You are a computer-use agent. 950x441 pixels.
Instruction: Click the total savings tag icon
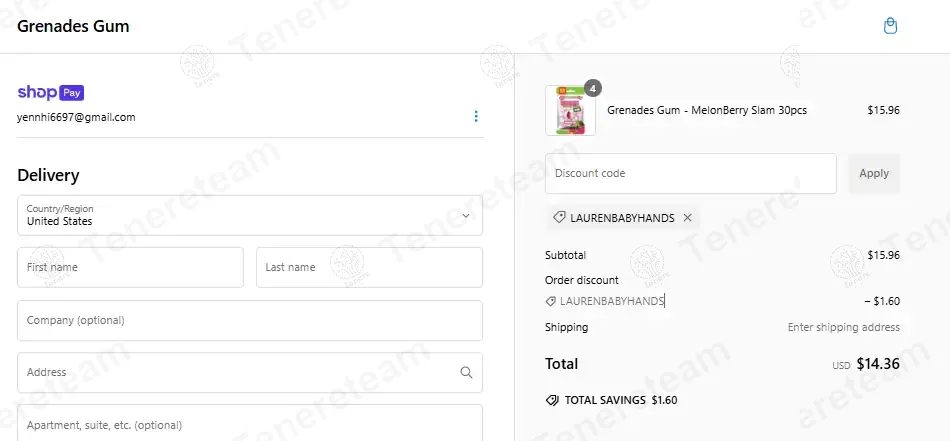click(x=552, y=400)
